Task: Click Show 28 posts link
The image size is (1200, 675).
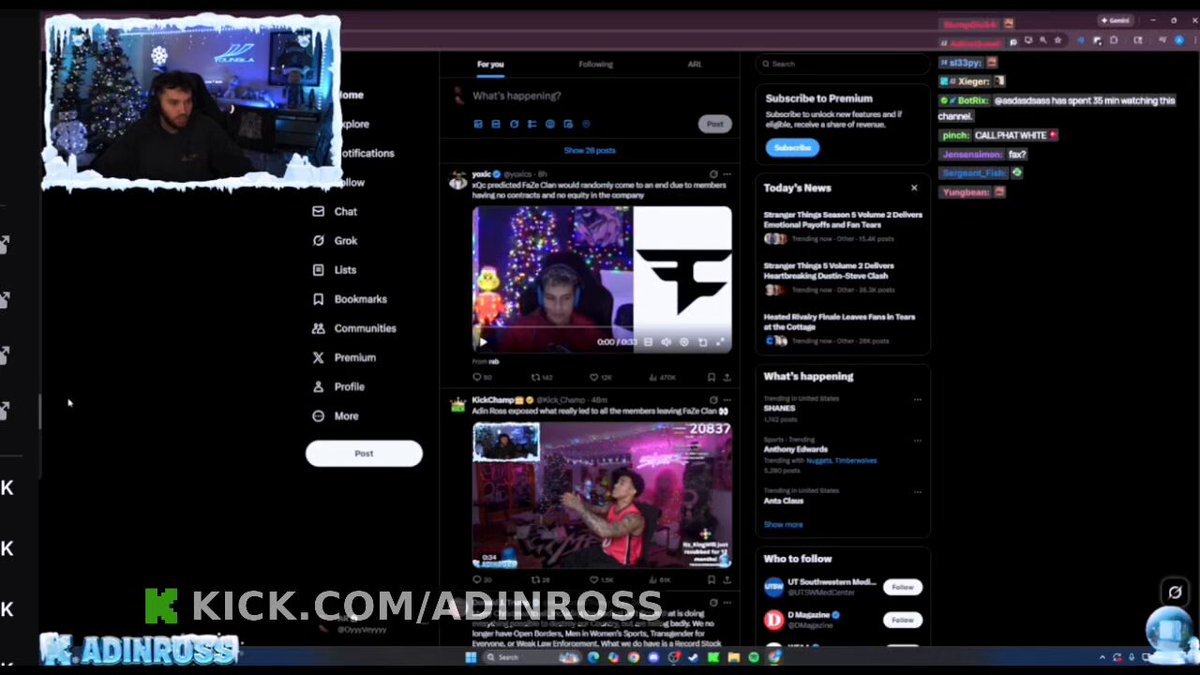Action: click(590, 151)
